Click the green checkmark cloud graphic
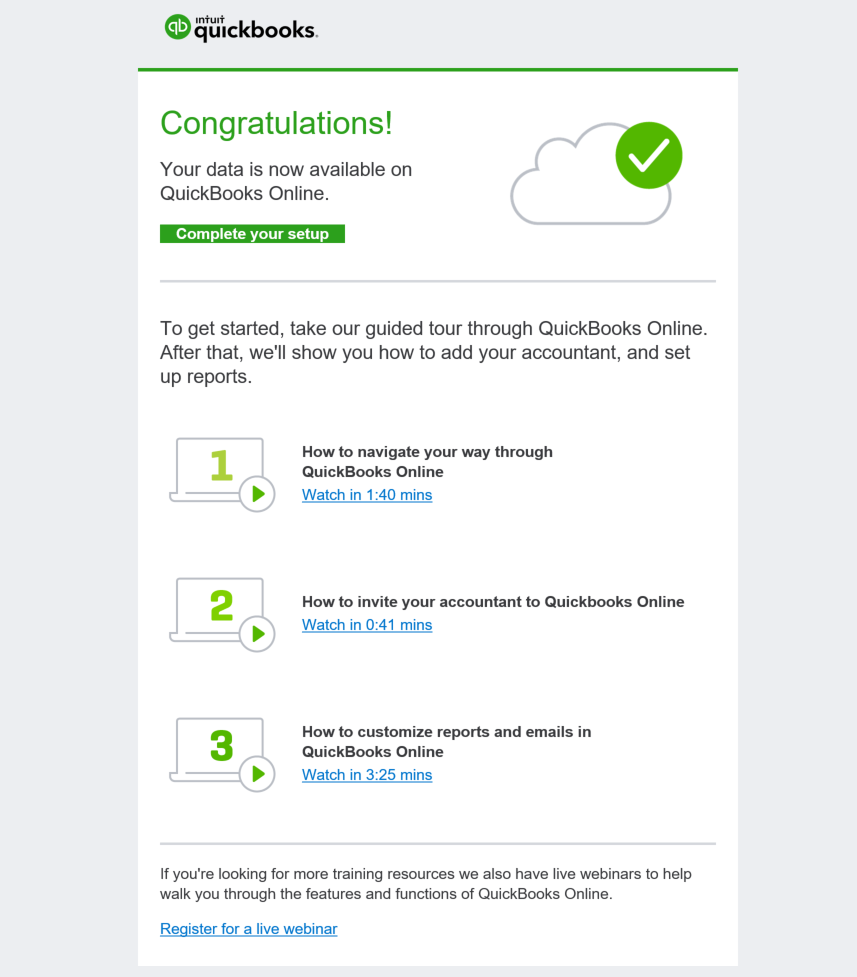Screen dimensions: 857x977 (x=648, y=155)
